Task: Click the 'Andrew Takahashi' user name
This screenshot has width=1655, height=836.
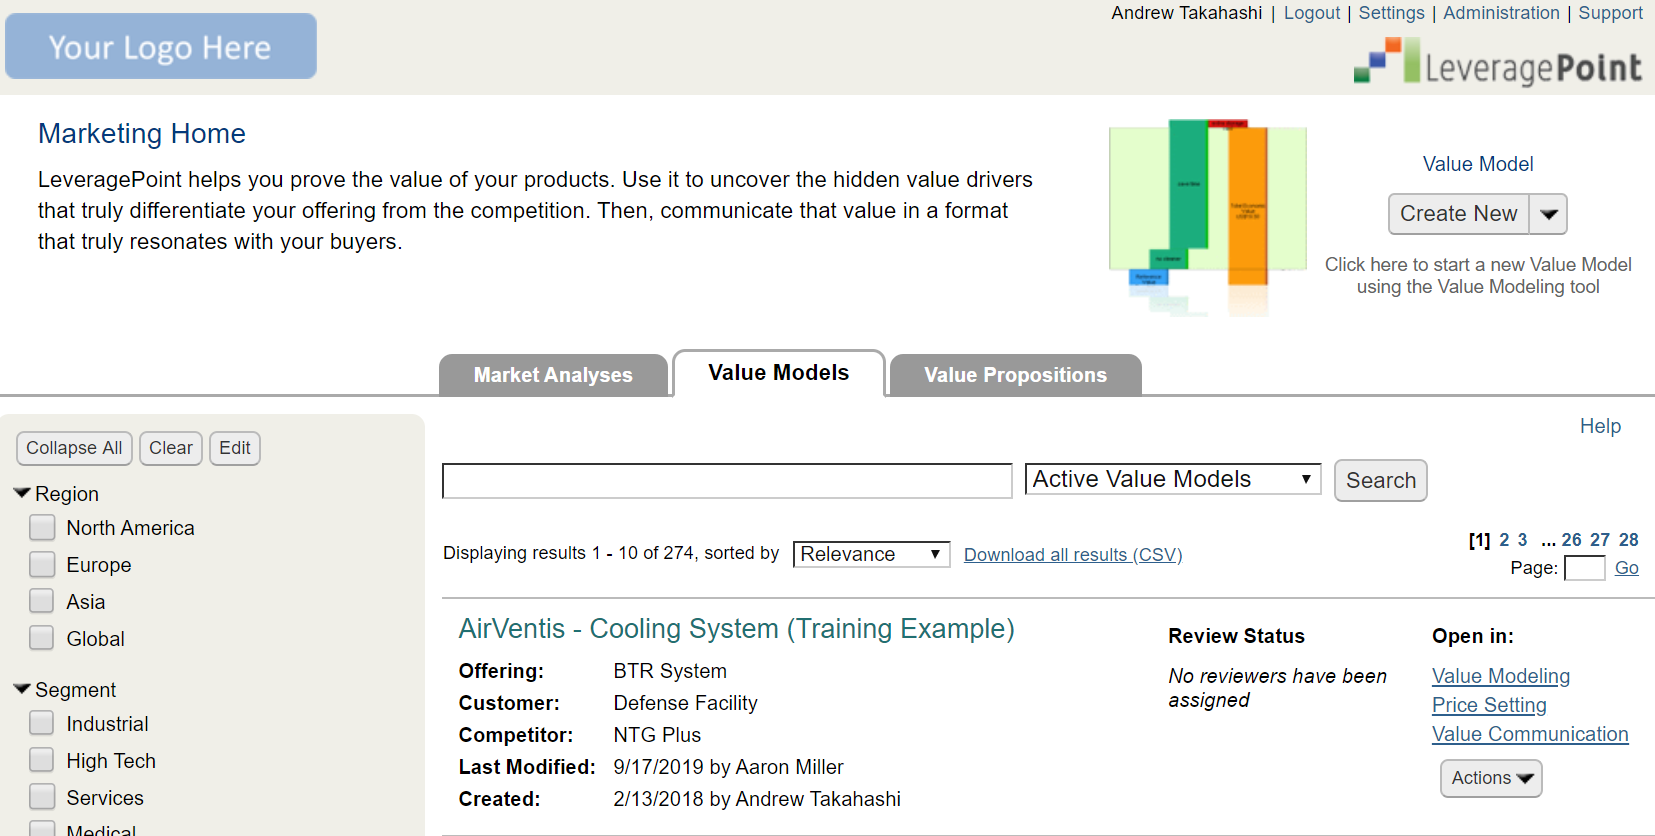Action: click(x=1187, y=13)
